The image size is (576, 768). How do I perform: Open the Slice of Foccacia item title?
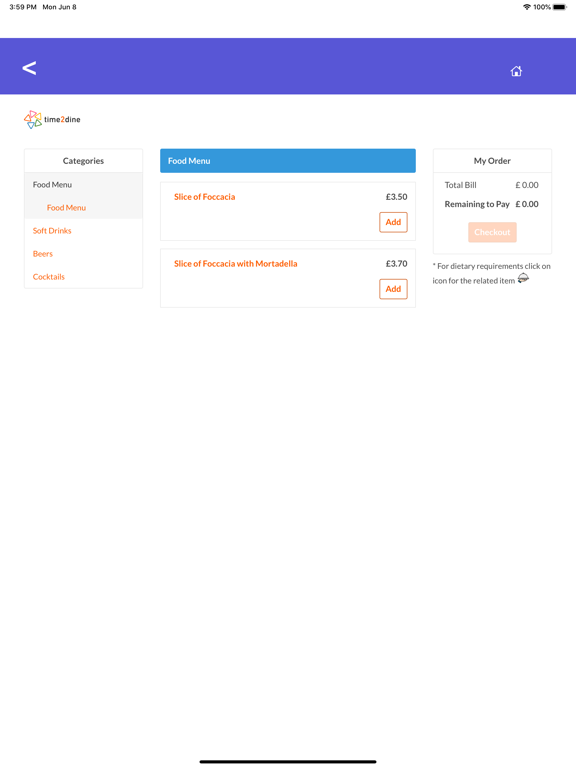pyautogui.click(x=204, y=197)
